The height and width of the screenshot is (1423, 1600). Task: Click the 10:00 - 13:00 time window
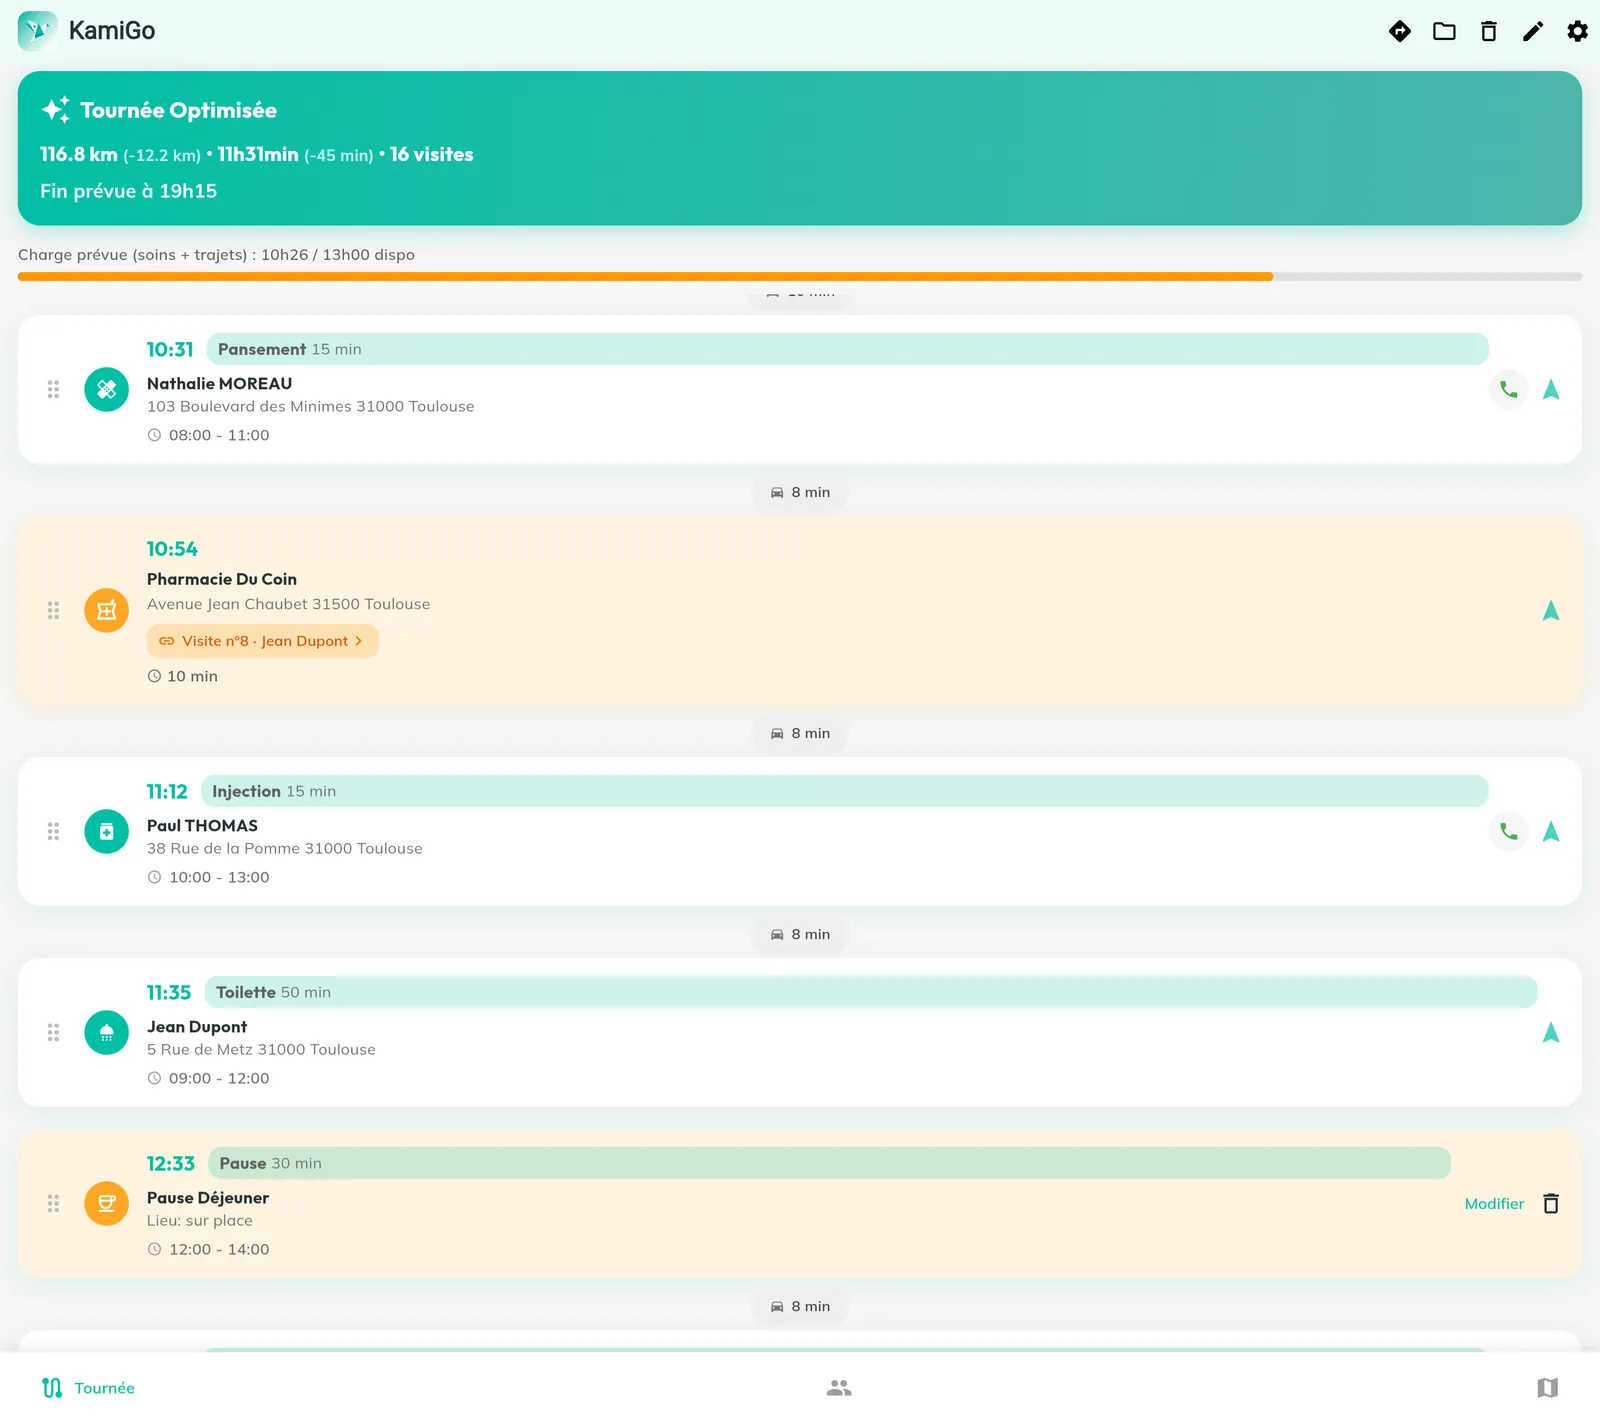219,878
